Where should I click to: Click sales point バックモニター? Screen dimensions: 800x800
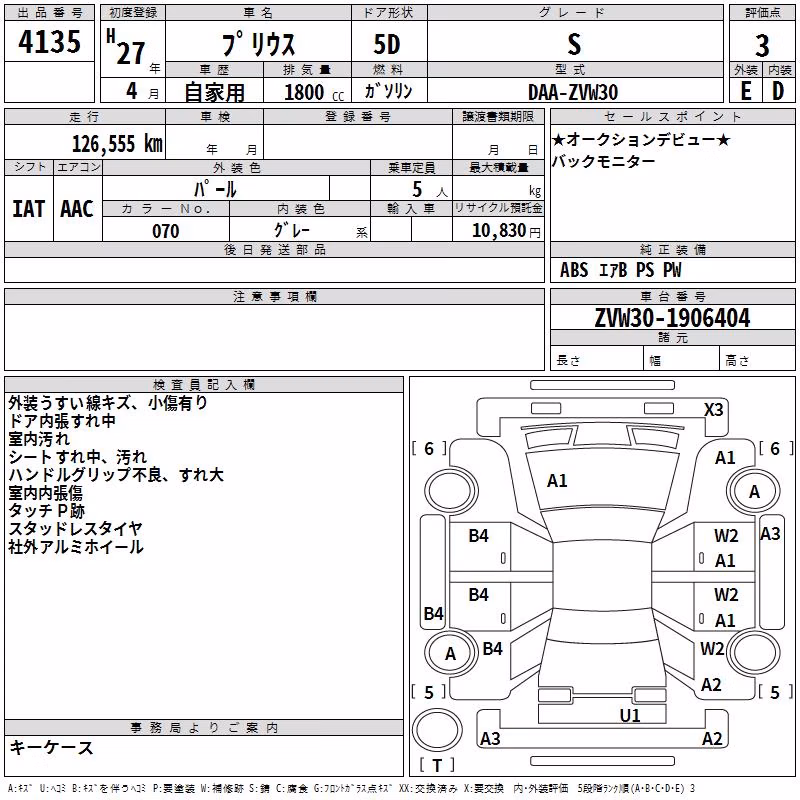(x=603, y=161)
